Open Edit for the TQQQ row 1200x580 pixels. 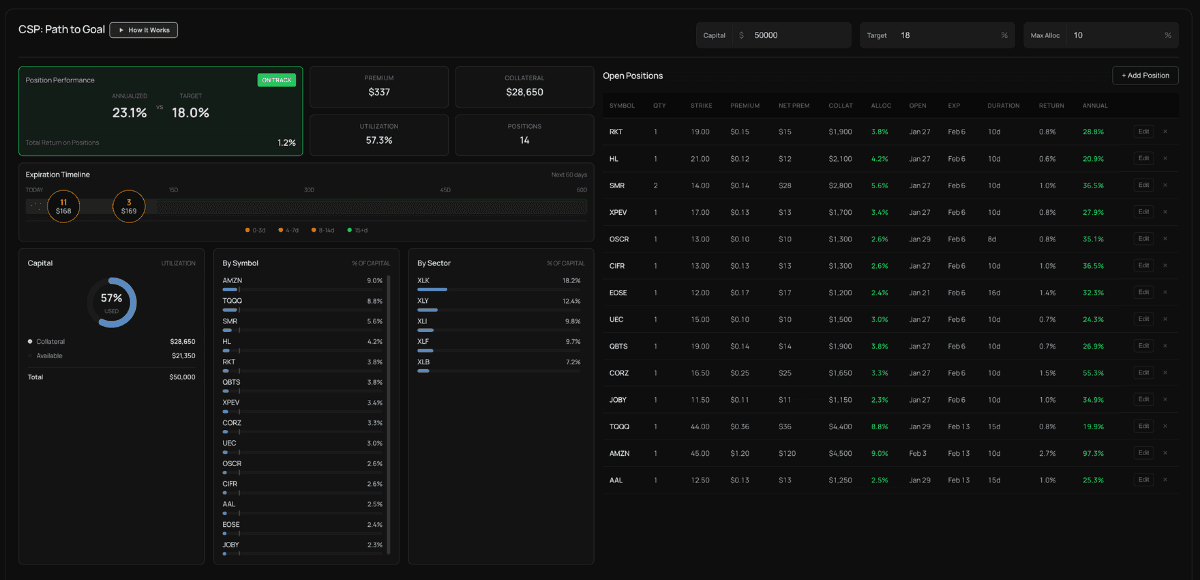1144,426
